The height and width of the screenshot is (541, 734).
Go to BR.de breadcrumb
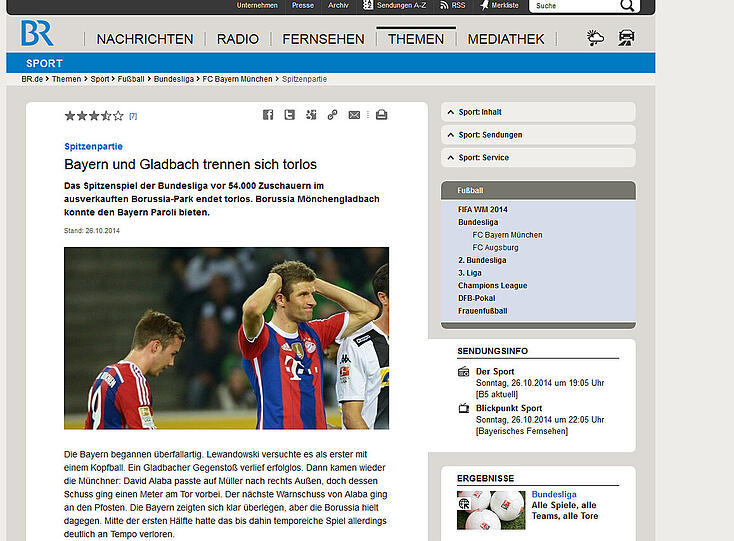[x=32, y=79]
